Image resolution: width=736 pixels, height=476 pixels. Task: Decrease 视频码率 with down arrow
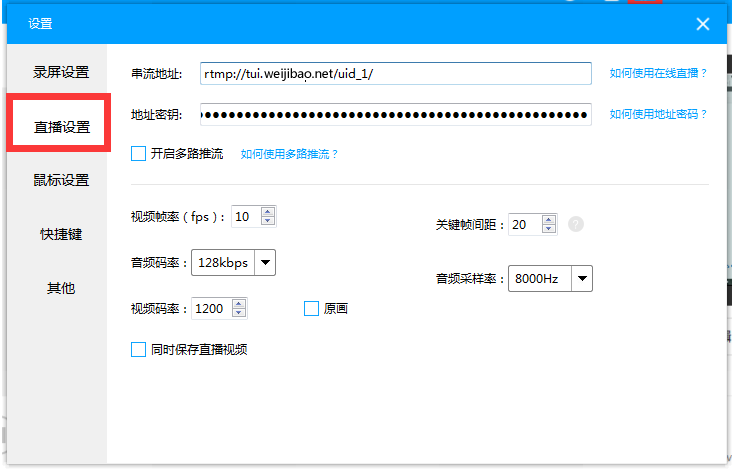(238, 313)
